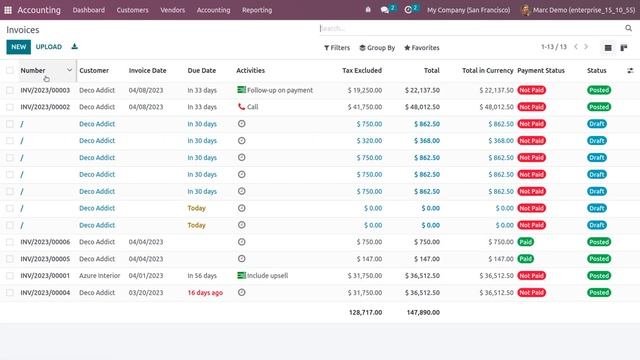Toggle the Number column sort arrow
The height and width of the screenshot is (360, 640).
(x=69, y=70)
